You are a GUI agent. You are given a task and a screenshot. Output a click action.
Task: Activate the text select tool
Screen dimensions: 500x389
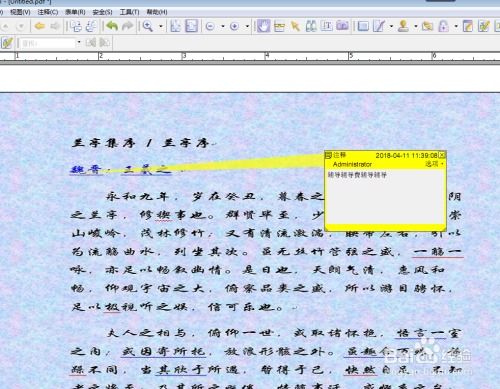point(327,26)
